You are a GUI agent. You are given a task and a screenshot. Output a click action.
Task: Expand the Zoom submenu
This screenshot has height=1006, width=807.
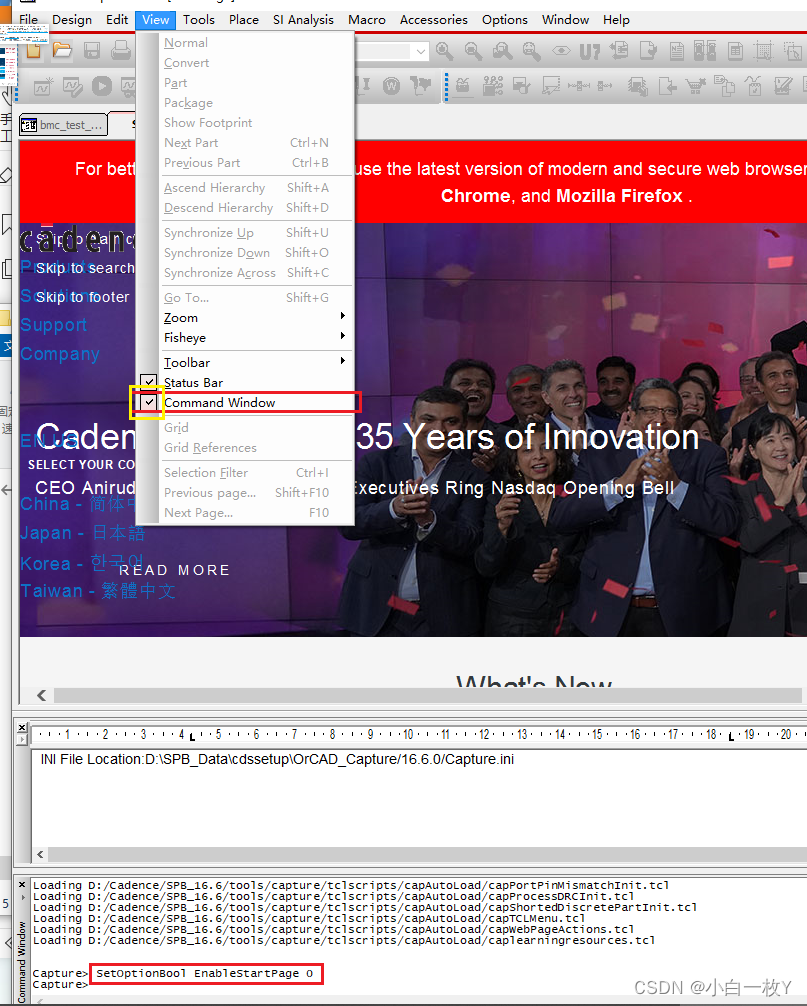tap(181, 317)
